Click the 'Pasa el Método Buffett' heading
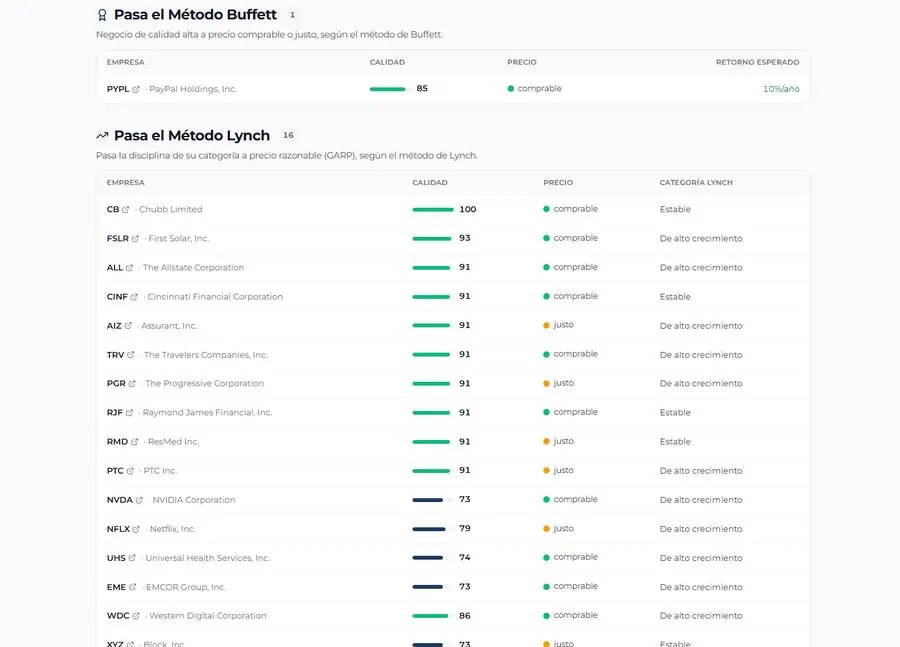 tap(195, 14)
